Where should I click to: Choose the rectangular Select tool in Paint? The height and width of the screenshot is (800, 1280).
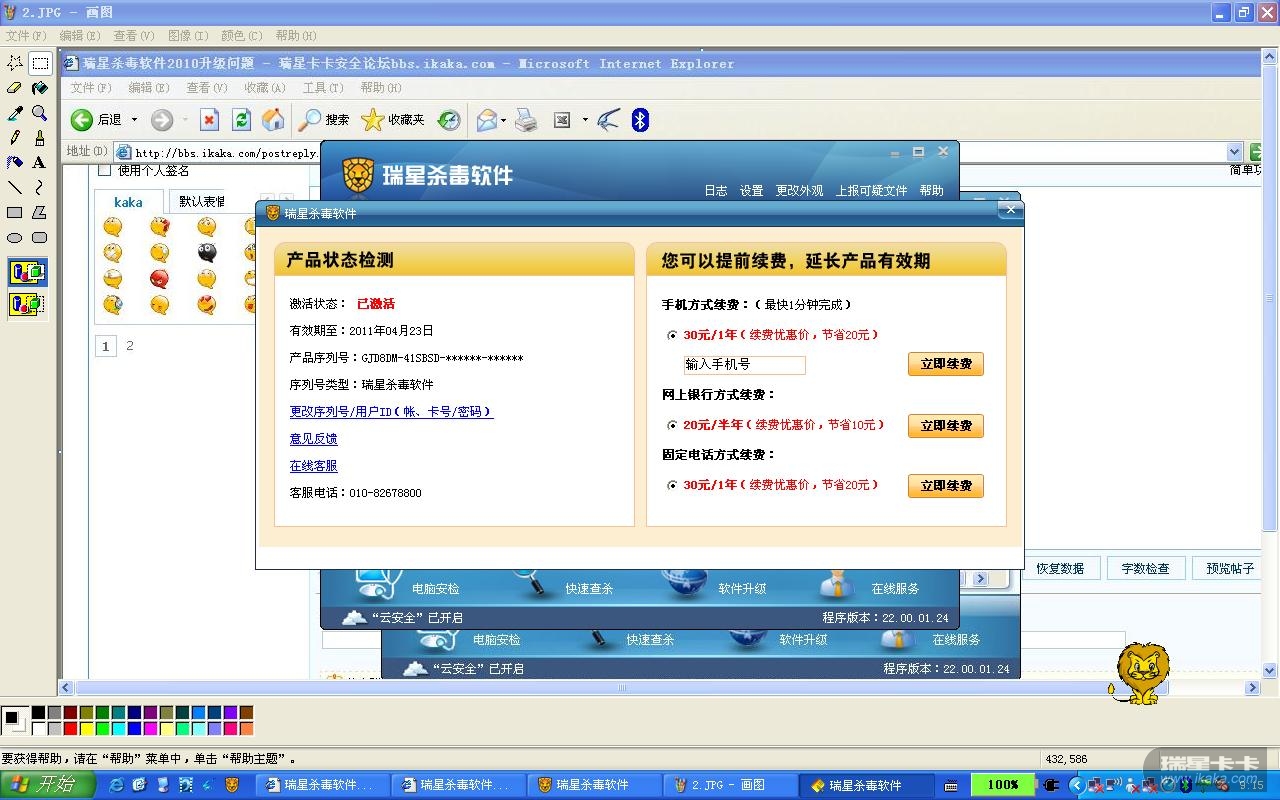coord(40,63)
